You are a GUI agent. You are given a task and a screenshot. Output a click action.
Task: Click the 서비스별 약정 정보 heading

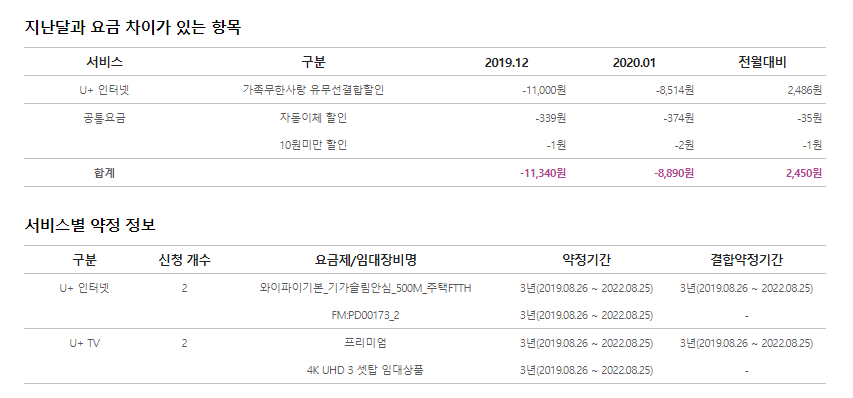click(90, 225)
